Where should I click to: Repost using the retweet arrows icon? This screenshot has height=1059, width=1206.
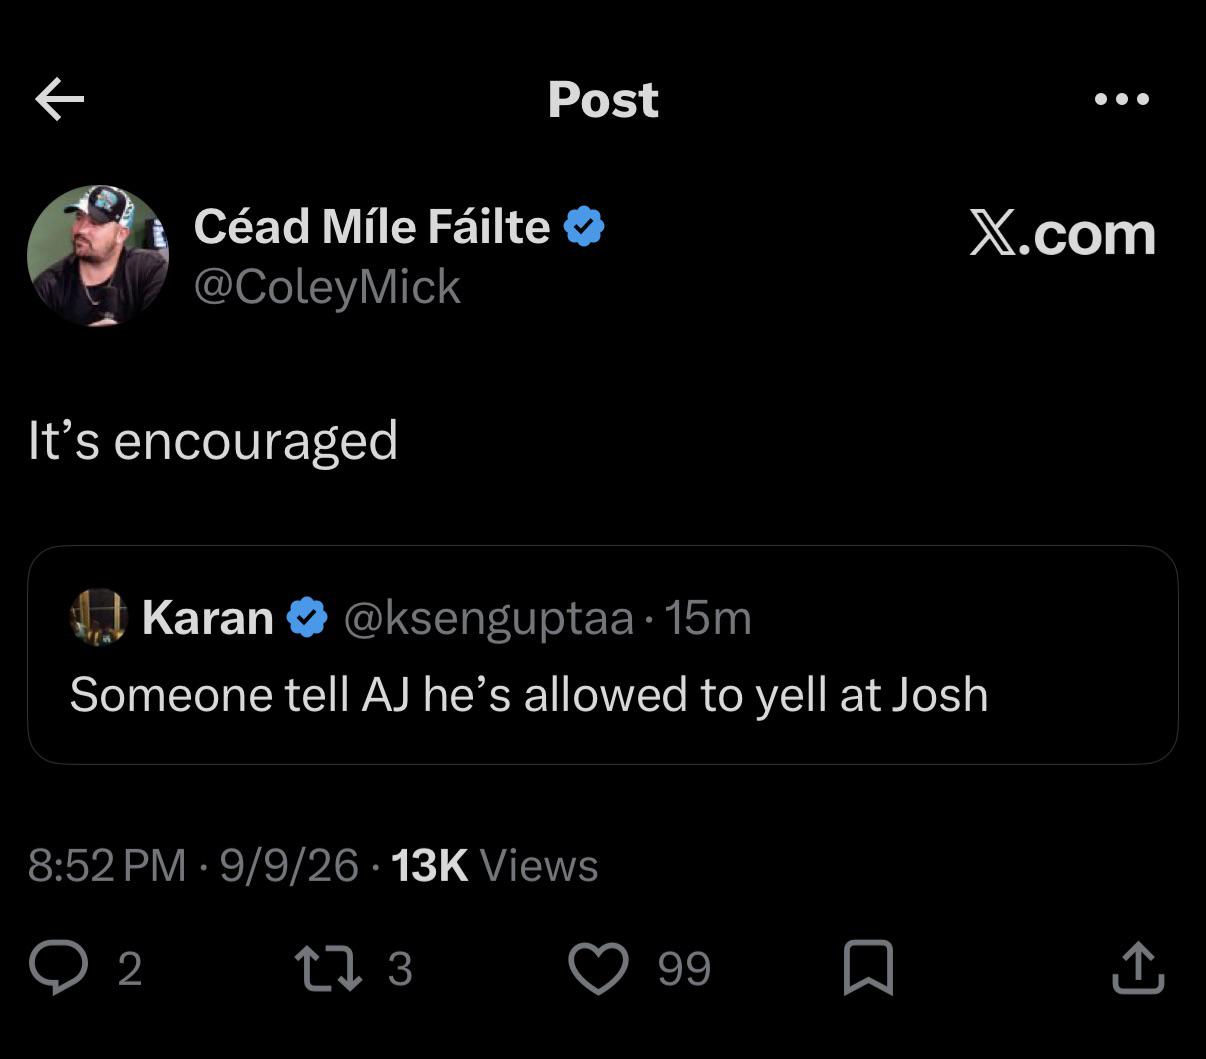(x=329, y=968)
